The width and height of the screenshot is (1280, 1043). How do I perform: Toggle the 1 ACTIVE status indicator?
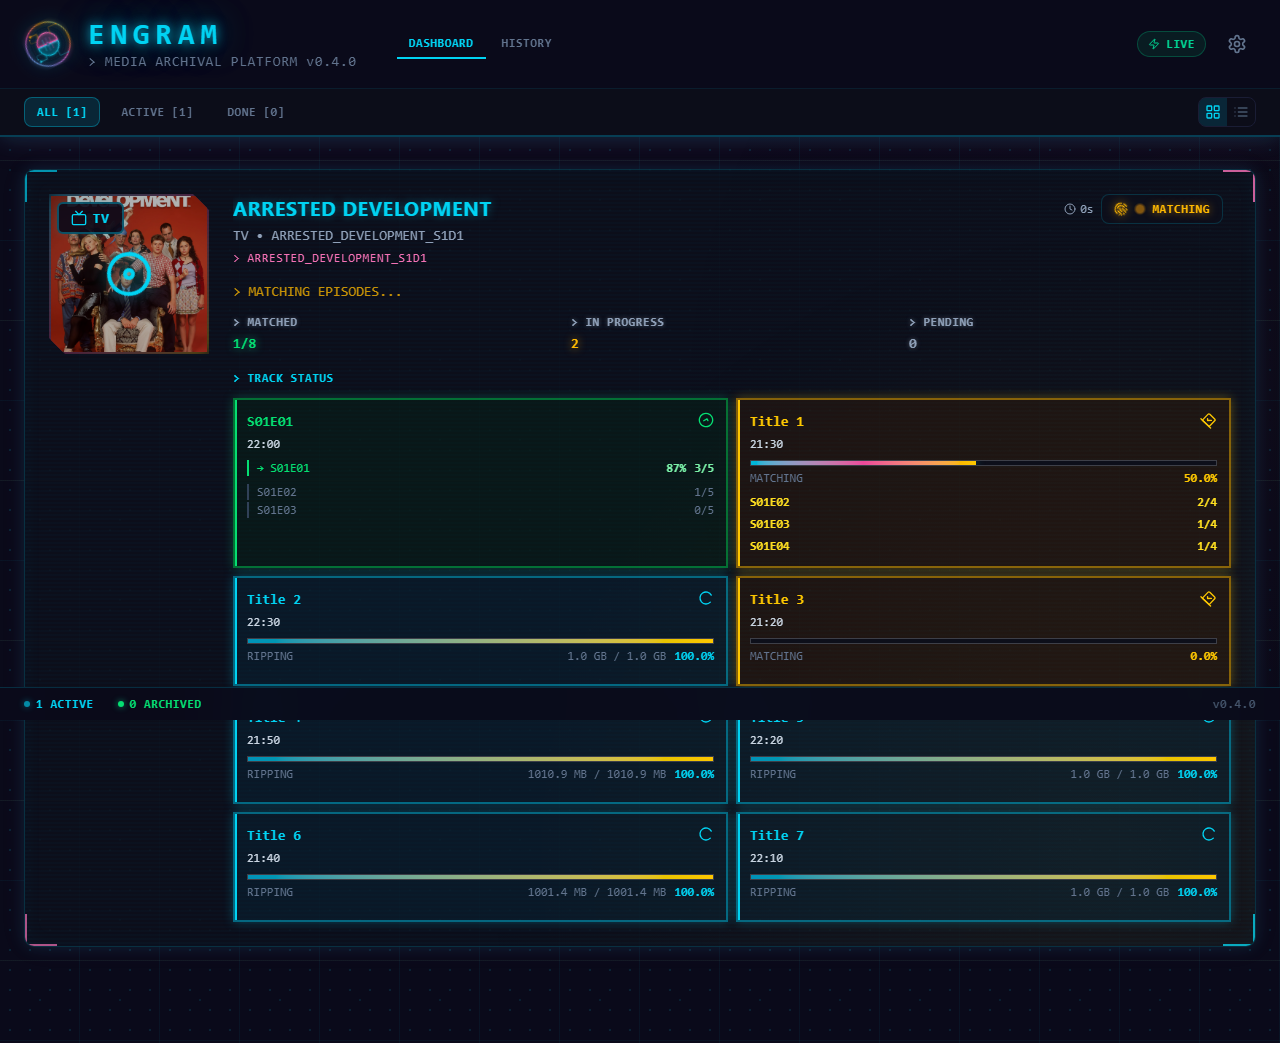coord(58,704)
